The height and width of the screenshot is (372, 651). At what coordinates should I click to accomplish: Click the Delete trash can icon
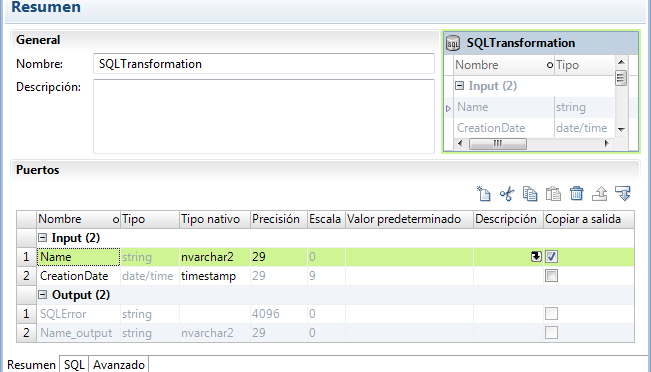pyautogui.click(x=576, y=194)
